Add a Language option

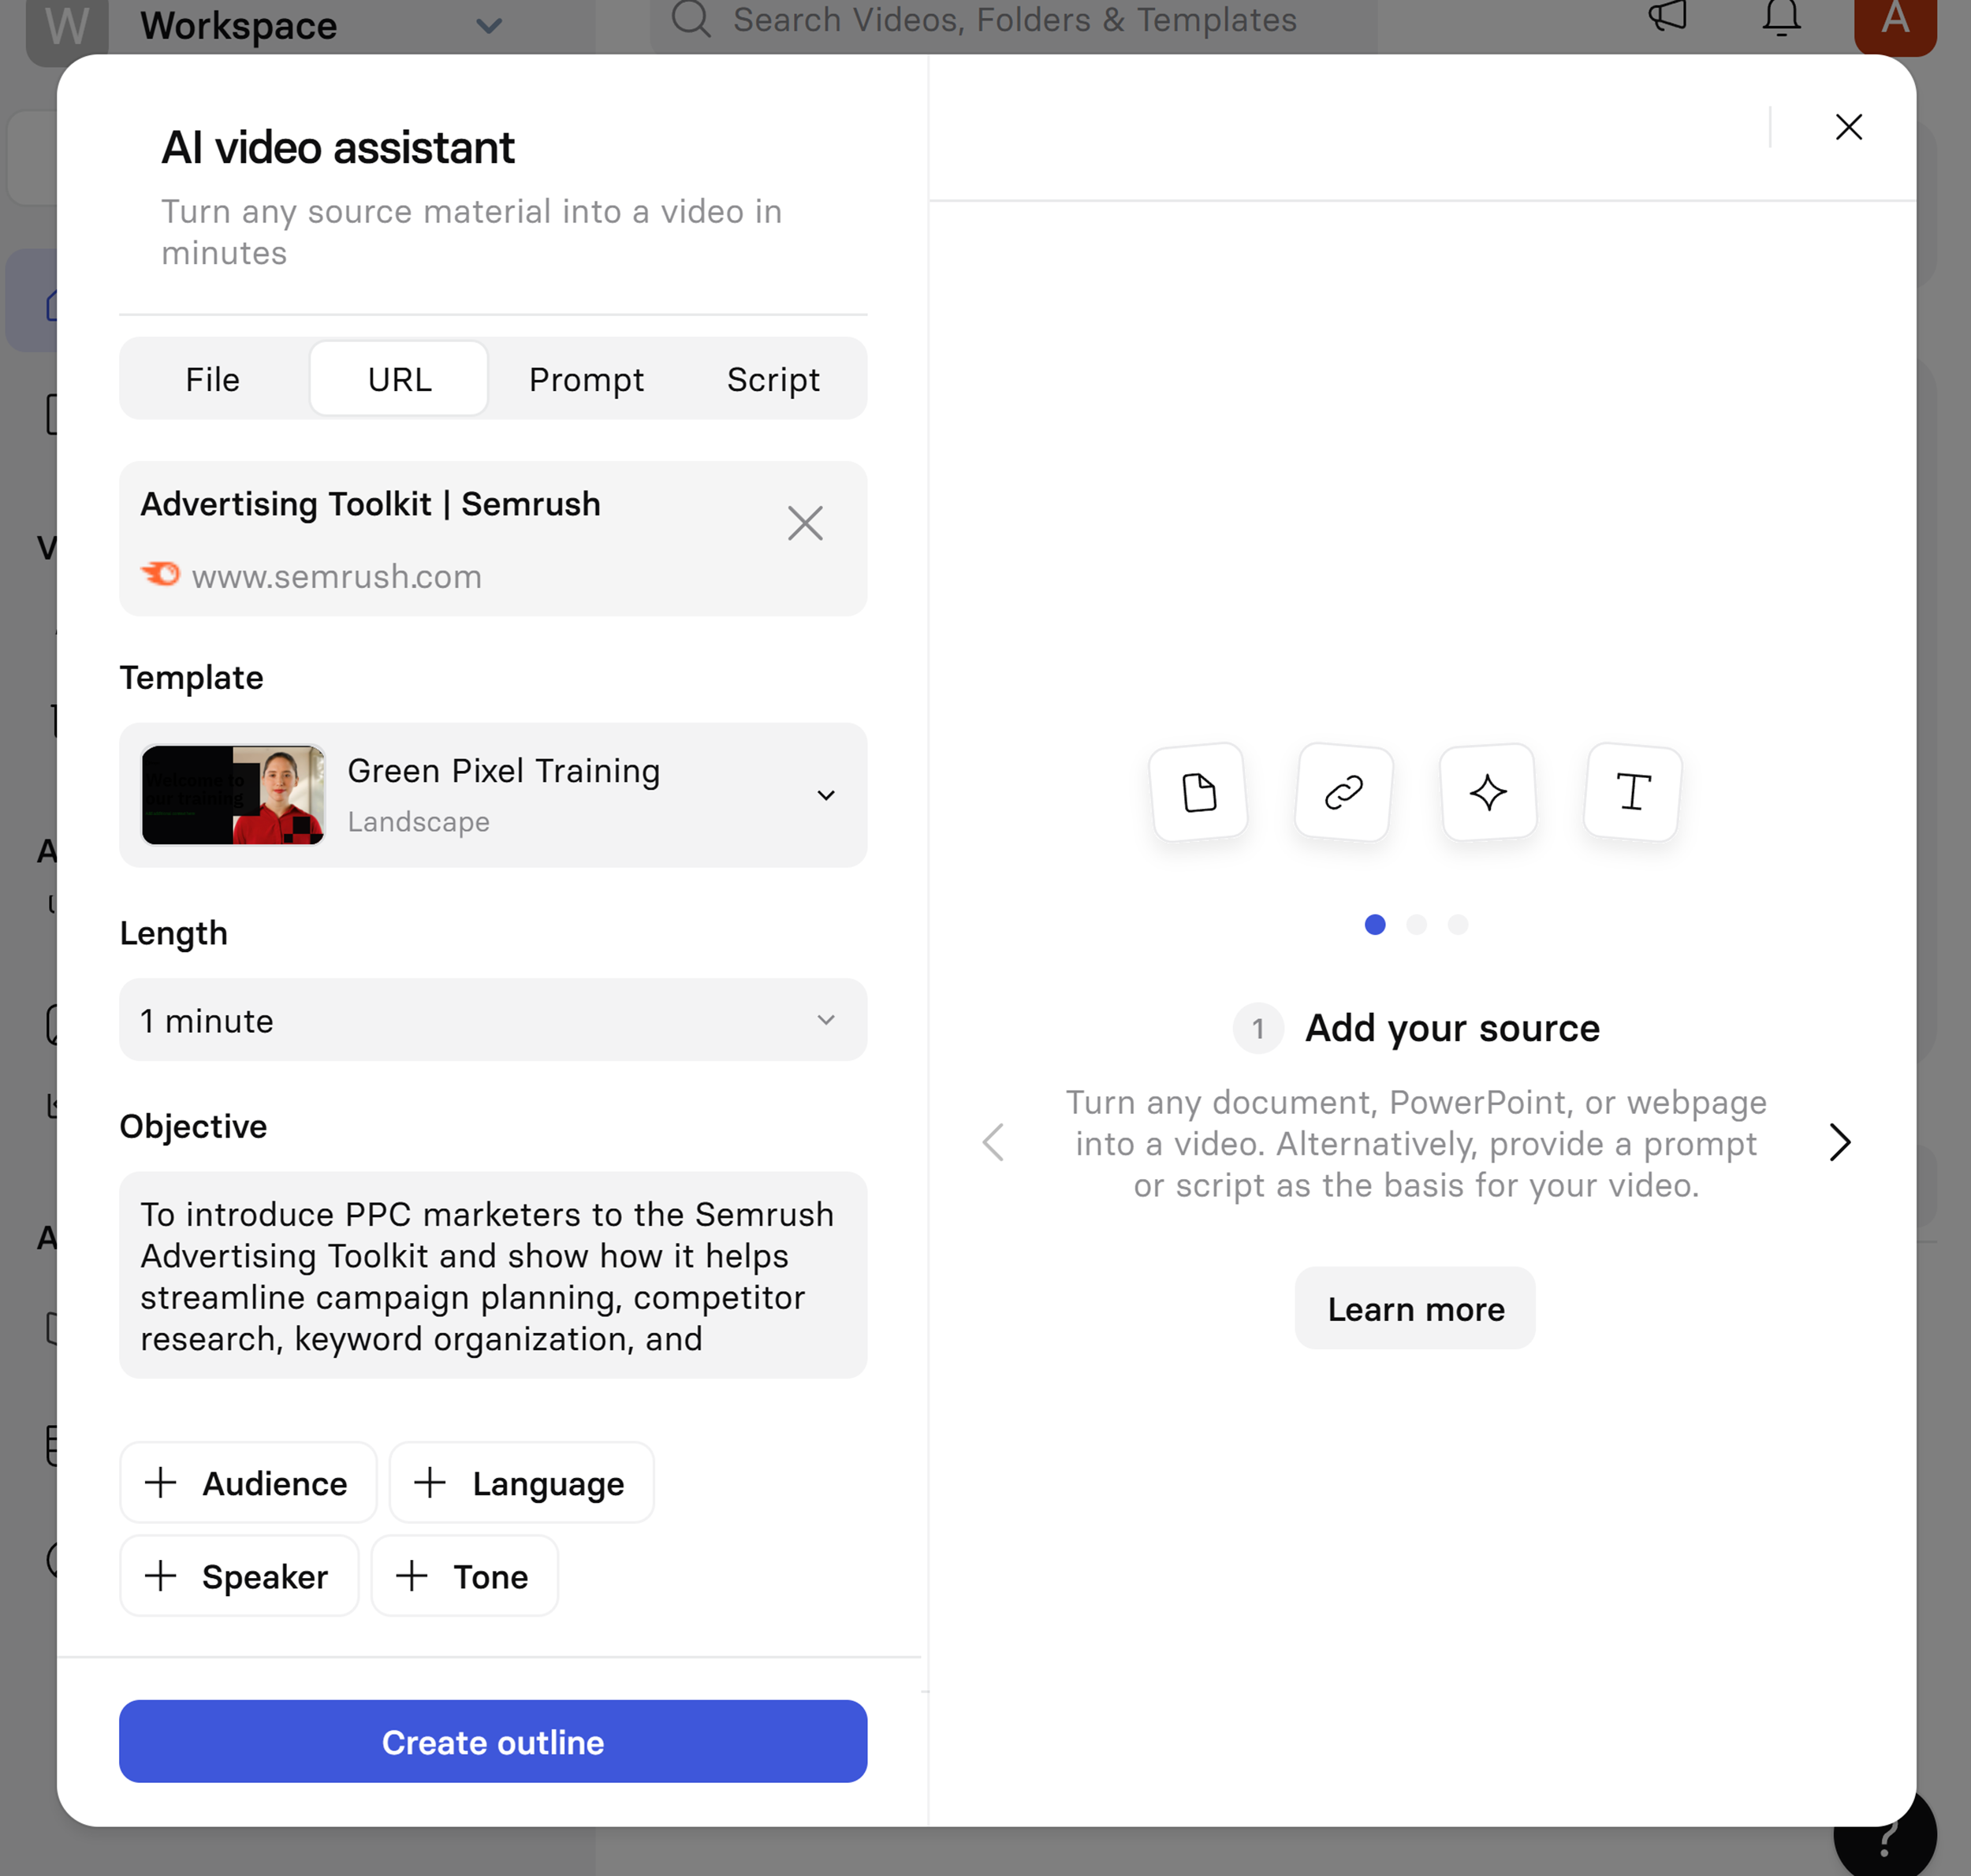tap(521, 1483)
